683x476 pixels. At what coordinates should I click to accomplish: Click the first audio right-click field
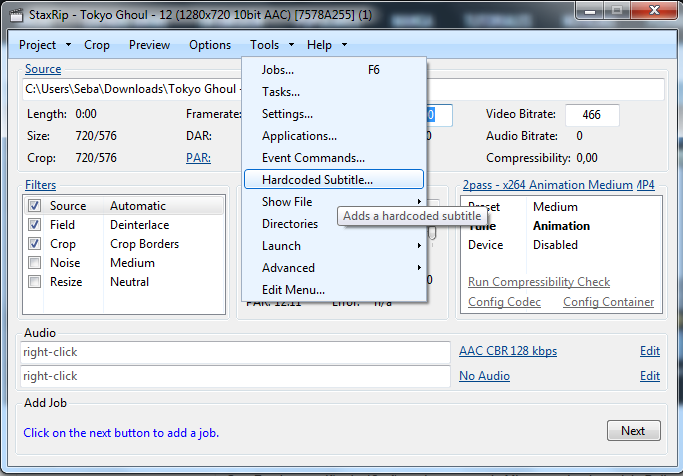click(x=235, y=352)
